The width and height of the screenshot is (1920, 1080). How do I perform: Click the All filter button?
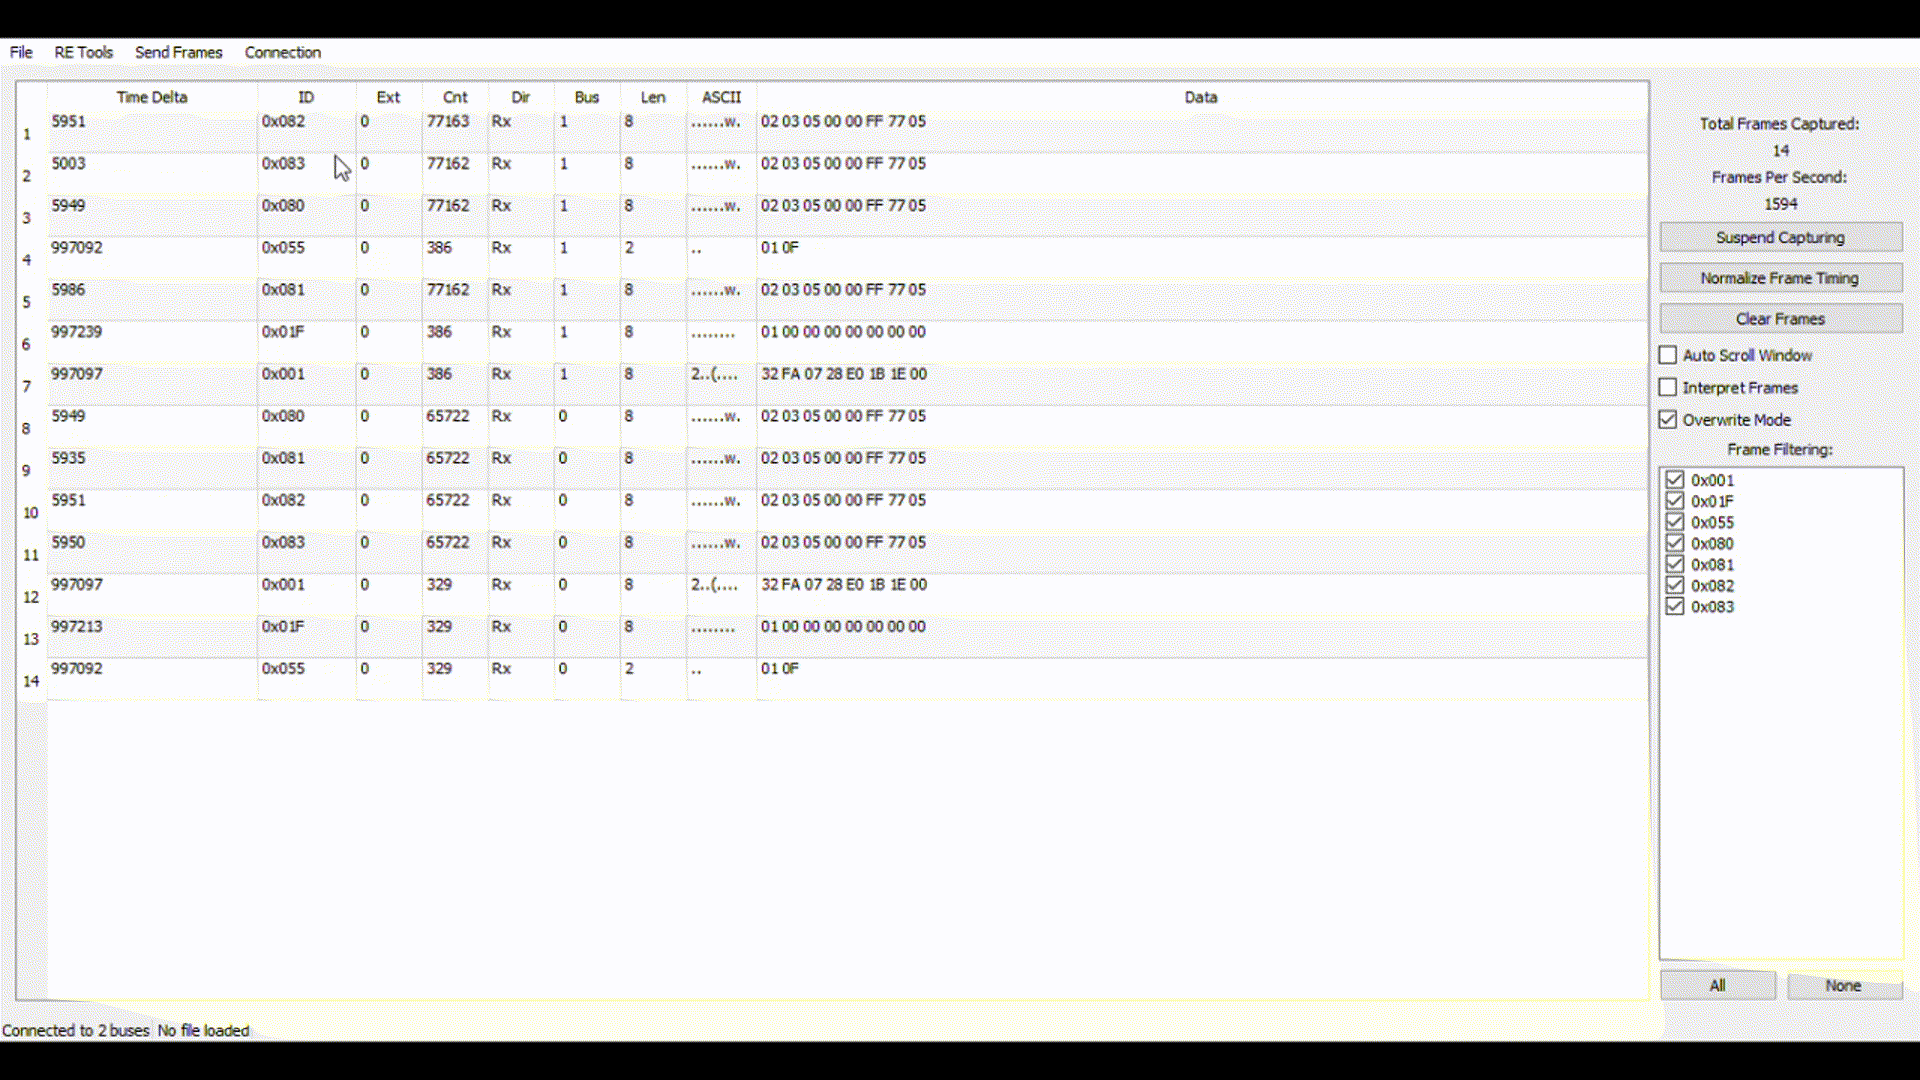1717,985
